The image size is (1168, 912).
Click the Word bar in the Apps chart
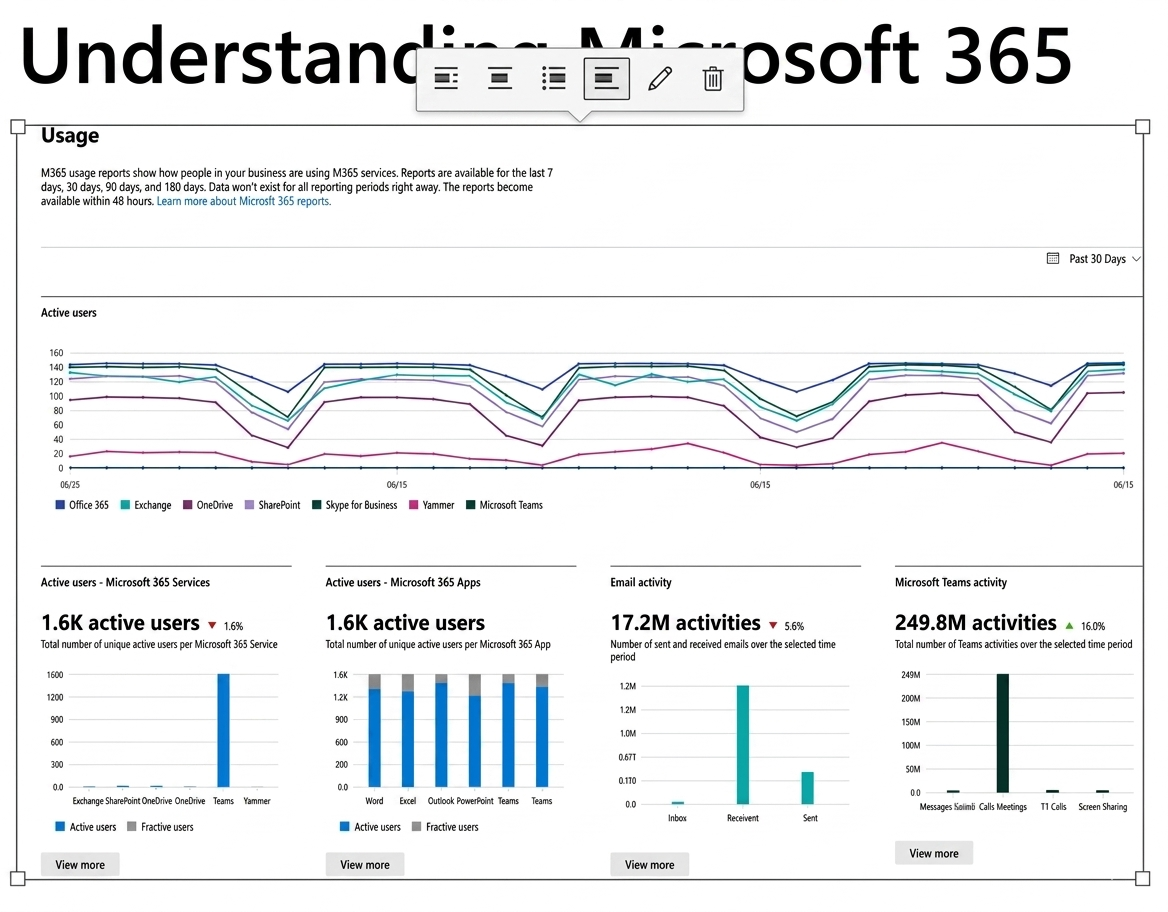(x=375, y=730)
